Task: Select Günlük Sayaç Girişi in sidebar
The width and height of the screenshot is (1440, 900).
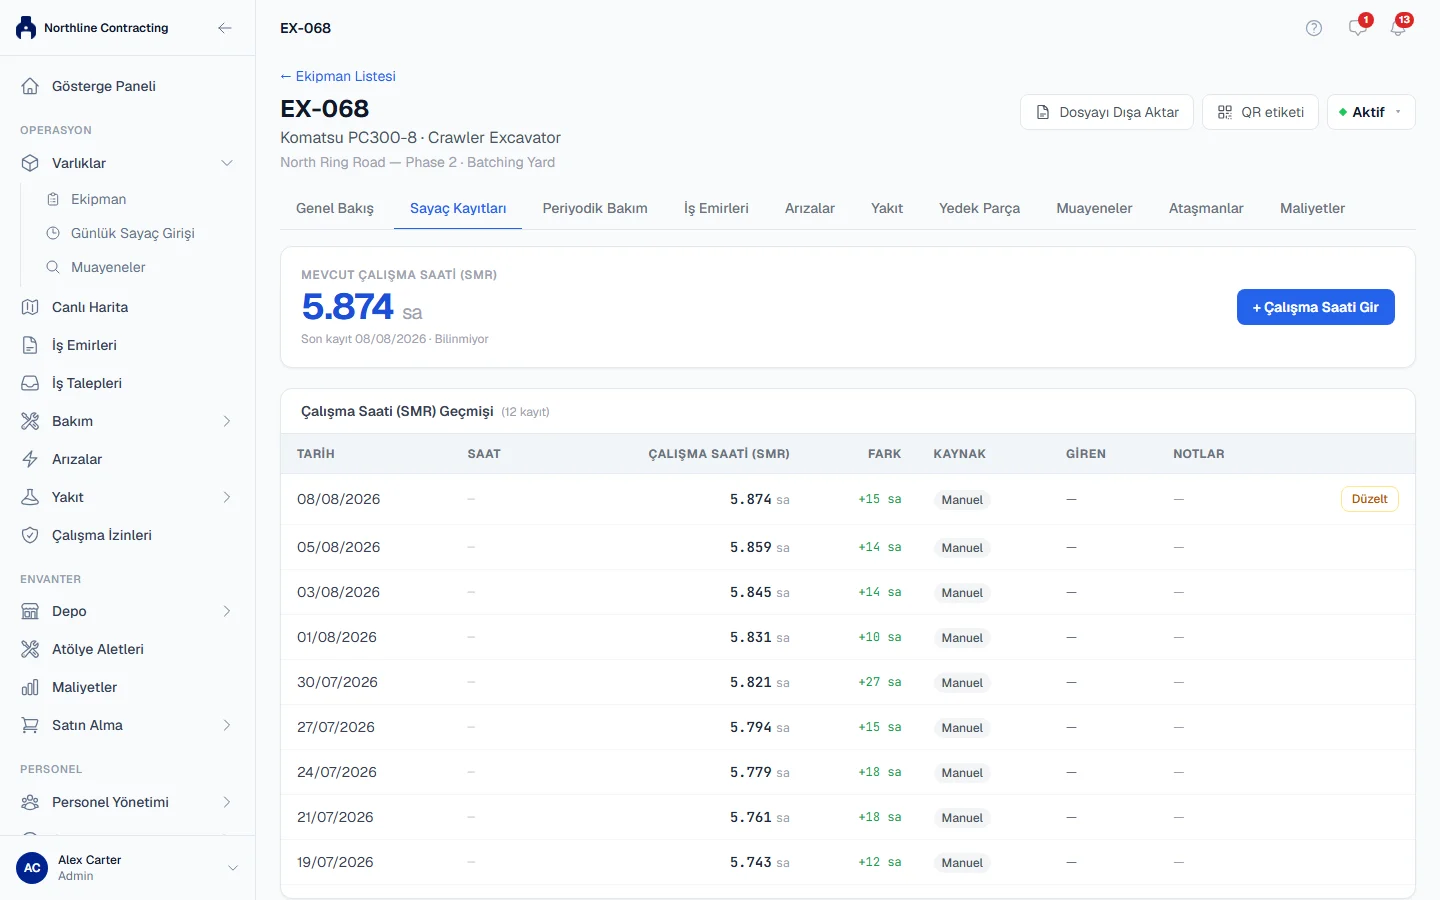Action: 133,233
